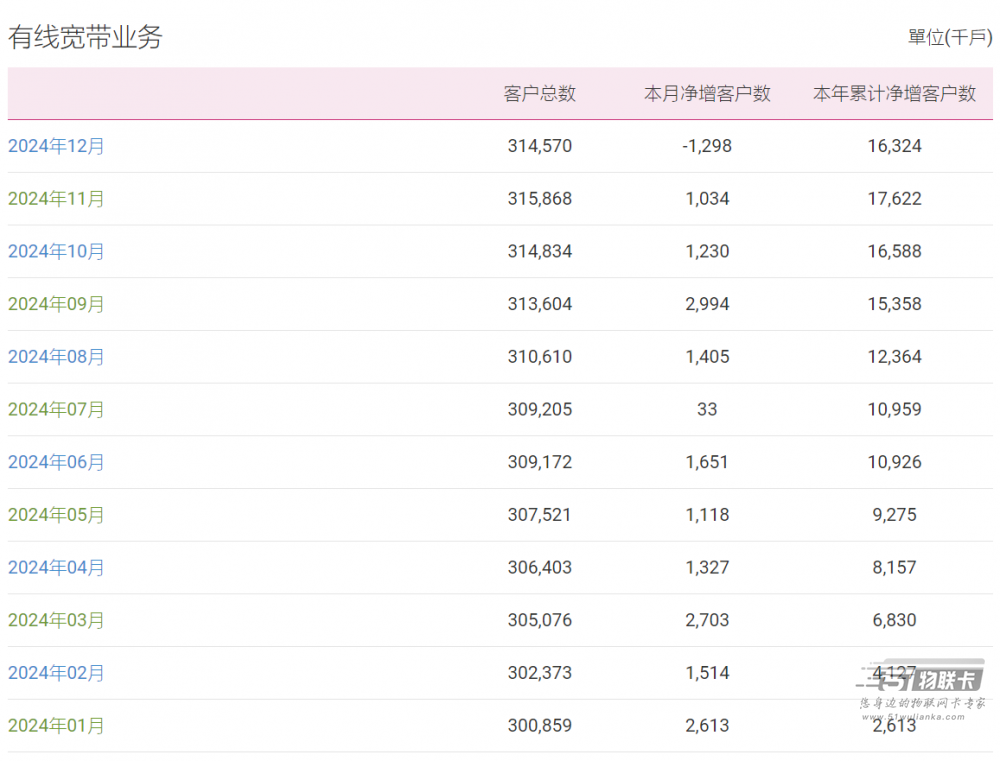This screenshot has height=761, width=1000.
Task: Click the 有线宽带业务 section title
Action: click(x=85, y=38)
